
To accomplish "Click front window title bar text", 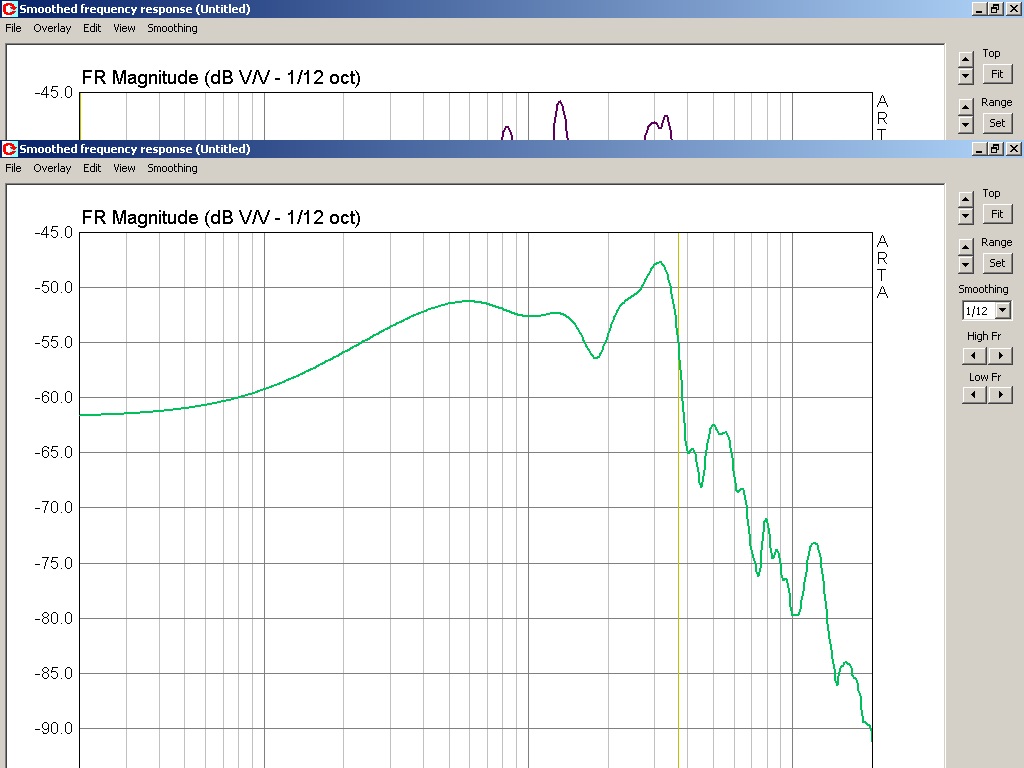I will coord(135,149).
